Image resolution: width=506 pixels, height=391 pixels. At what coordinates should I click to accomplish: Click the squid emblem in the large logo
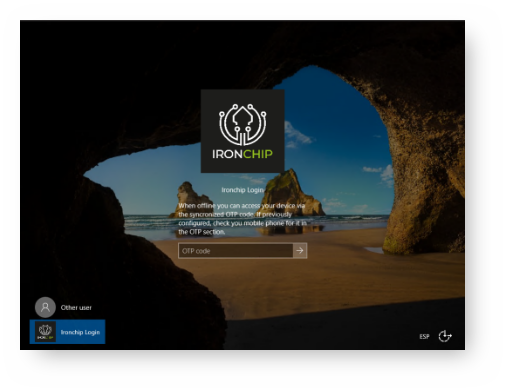[x=243, y=125]
